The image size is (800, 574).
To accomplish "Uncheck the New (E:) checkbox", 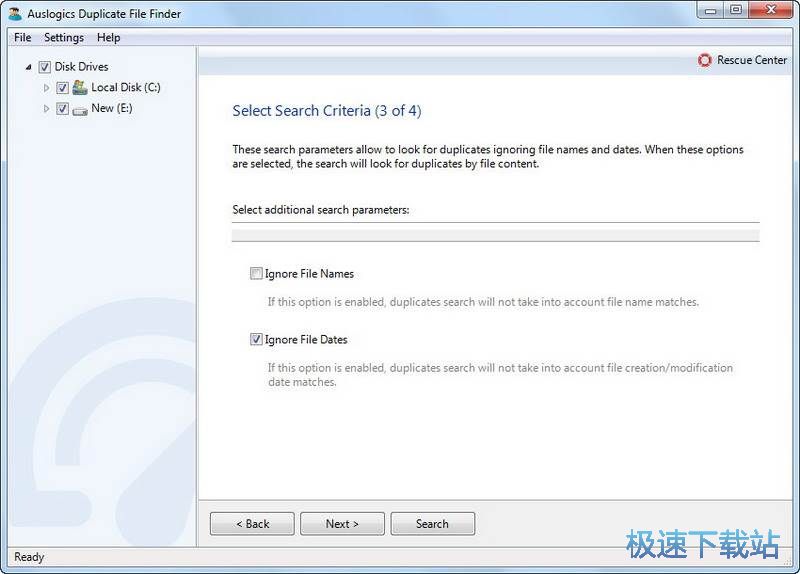I will [62, 109].
